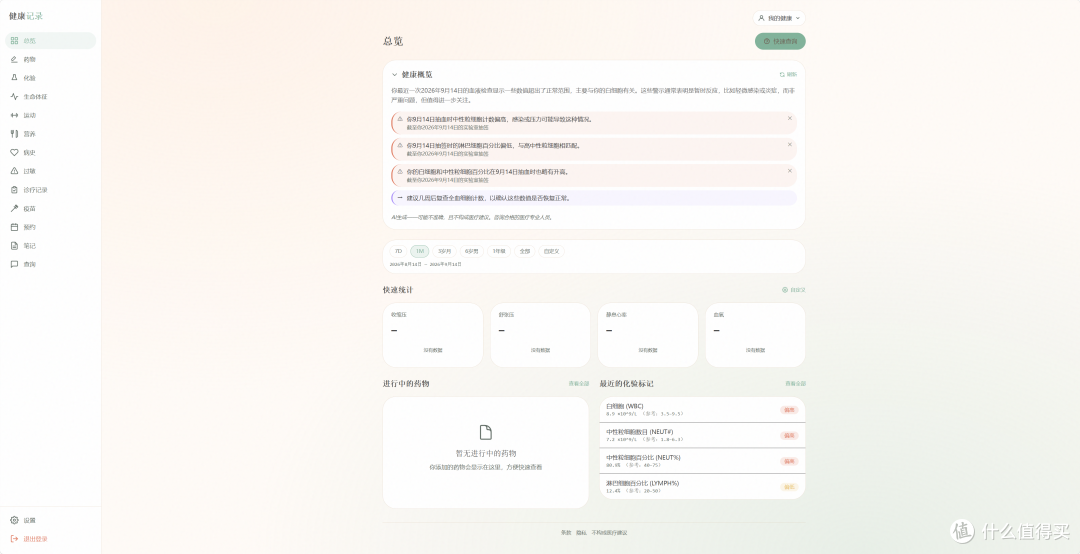
Task: Open the 舒张压 stat card
Action: [540, 335]
